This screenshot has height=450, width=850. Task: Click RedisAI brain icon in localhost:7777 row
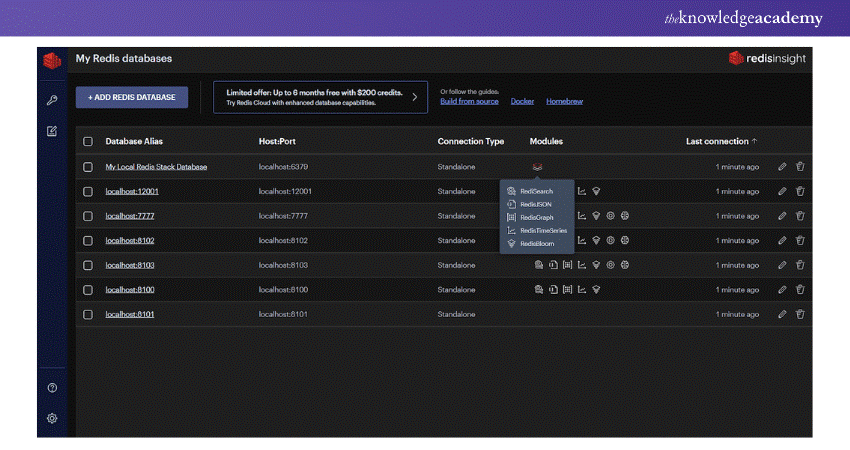(x=625, y=216)
